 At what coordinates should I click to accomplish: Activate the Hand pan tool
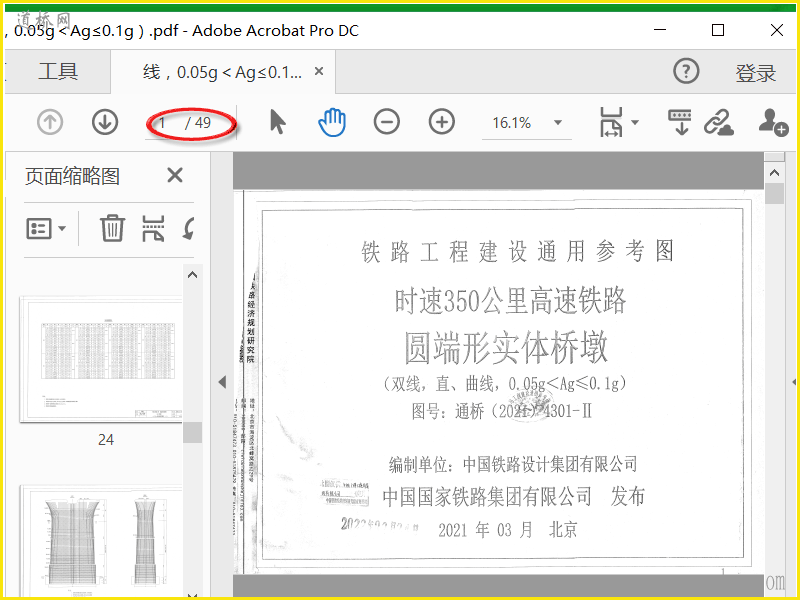(332, 122)
